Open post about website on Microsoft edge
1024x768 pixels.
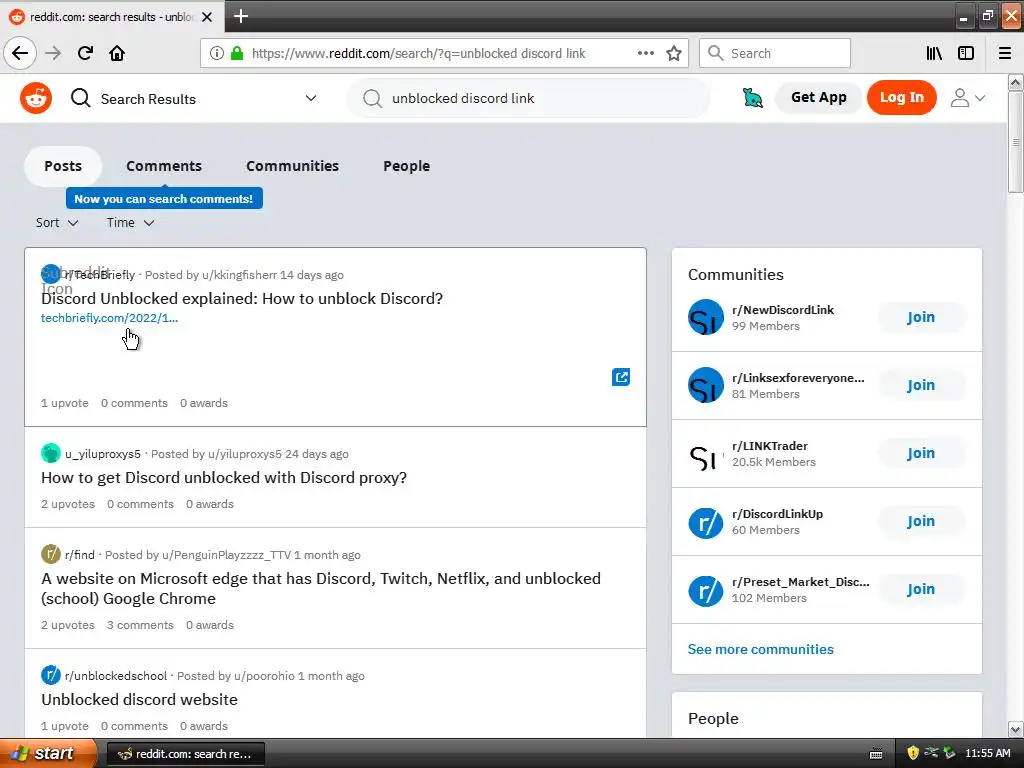point(321,588)
